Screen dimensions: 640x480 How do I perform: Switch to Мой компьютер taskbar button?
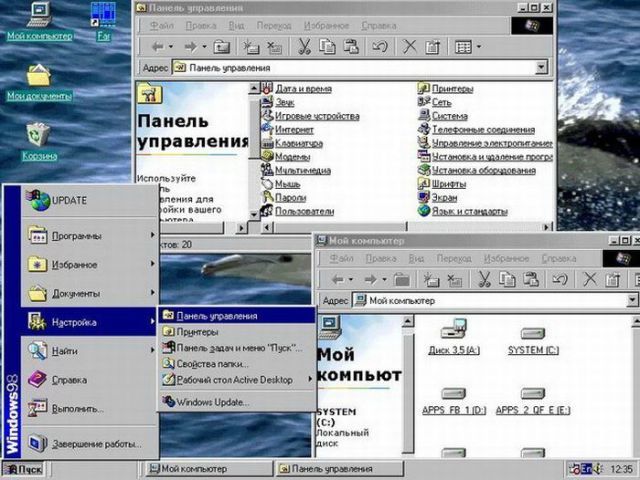pyautogui.click(x=208, y=468)
